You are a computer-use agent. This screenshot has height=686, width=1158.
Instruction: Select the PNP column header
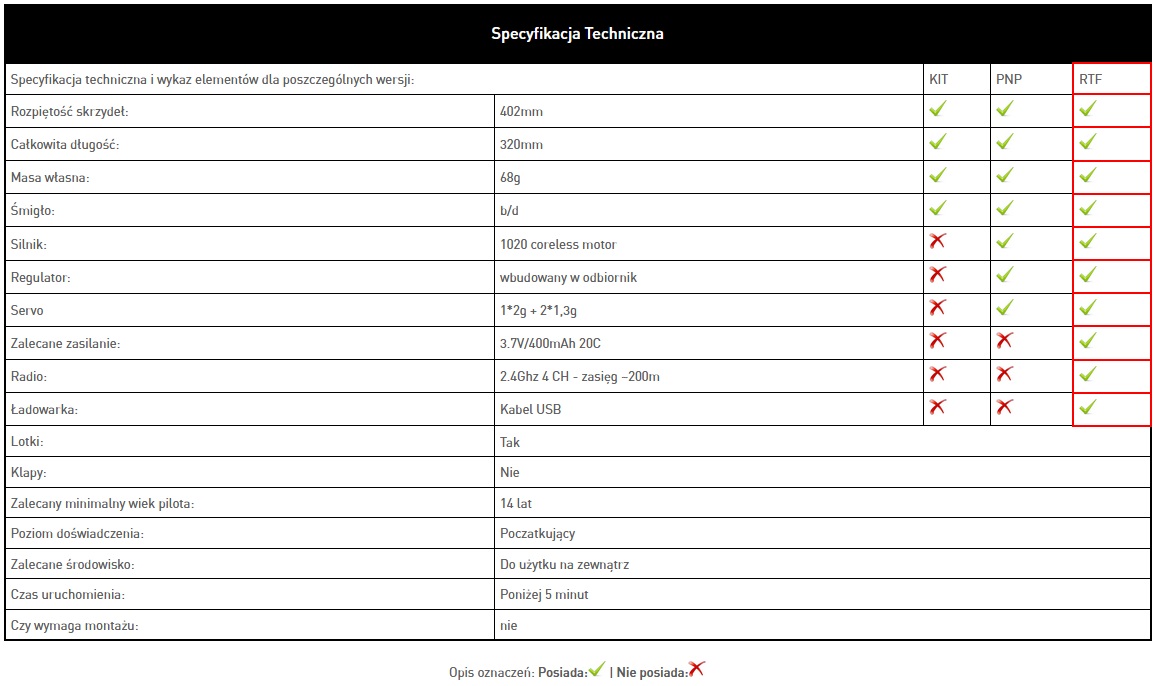pyautogui.click(x=1008, y=79)
